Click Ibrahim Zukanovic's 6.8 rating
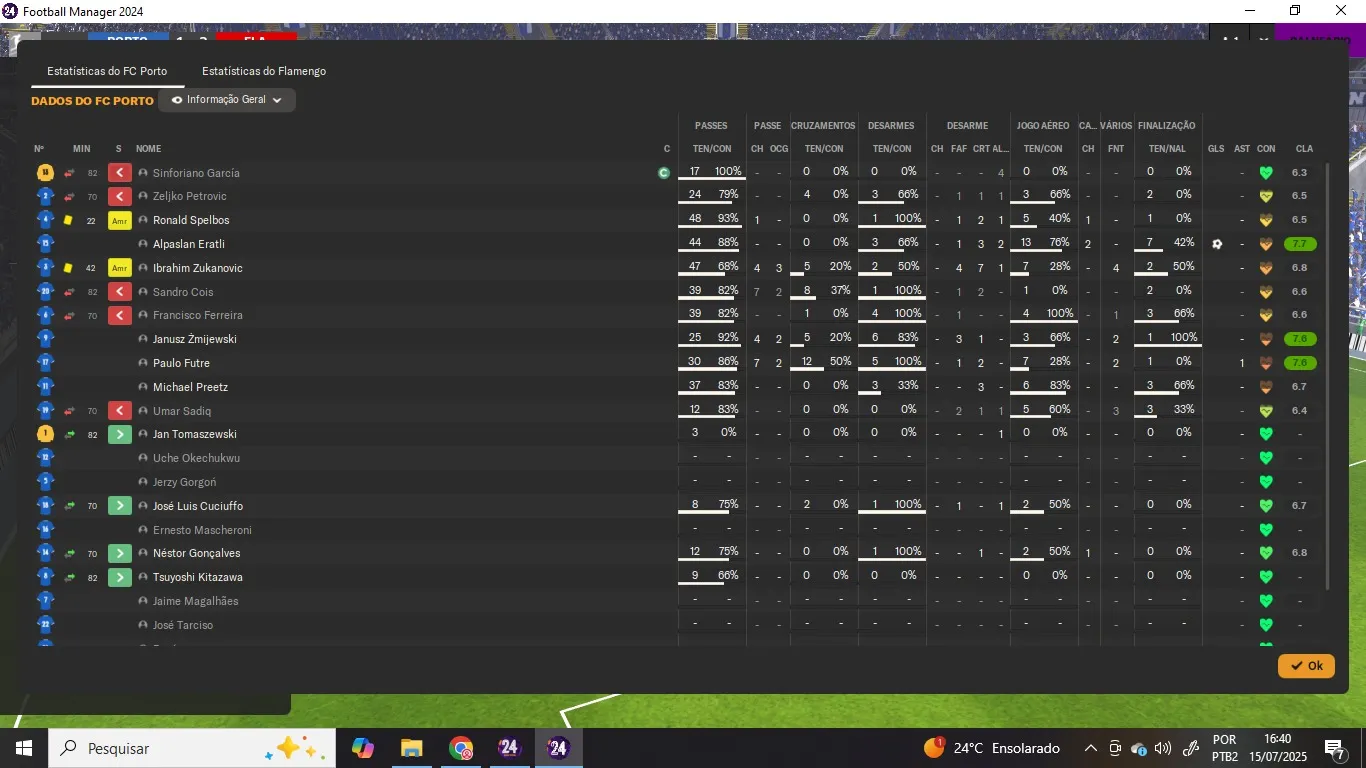 point(1299,268)
